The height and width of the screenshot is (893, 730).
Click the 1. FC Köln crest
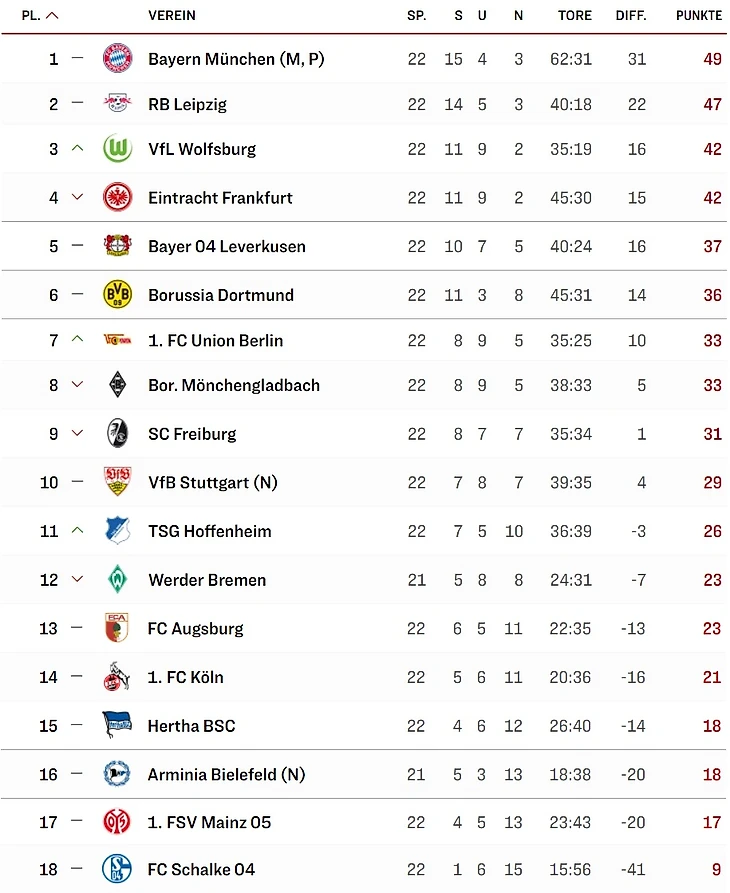pos(117,678)
